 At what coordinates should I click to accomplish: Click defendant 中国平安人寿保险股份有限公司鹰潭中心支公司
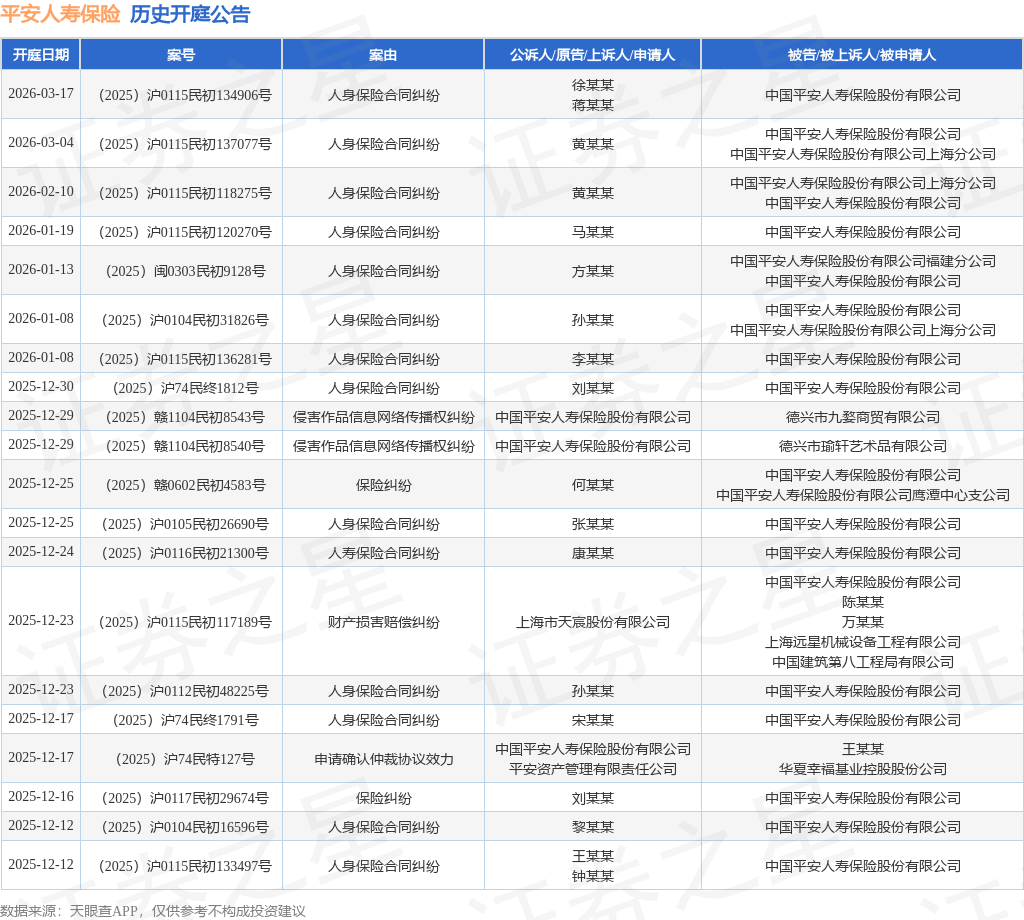862,496
